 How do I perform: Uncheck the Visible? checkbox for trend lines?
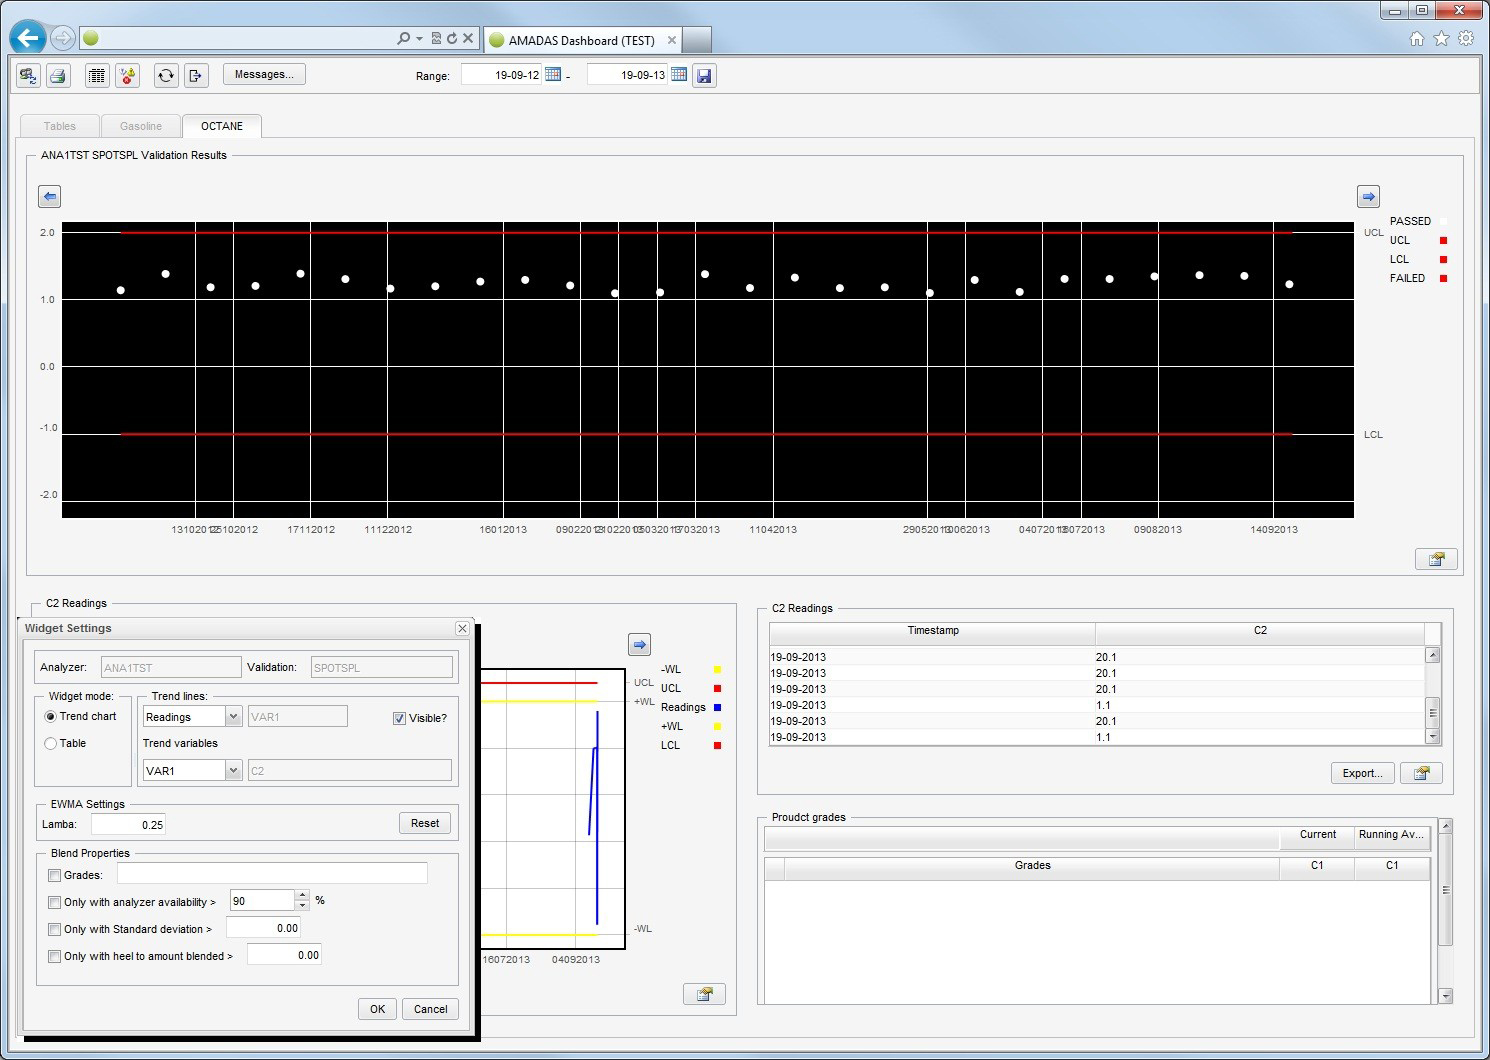pos(397,717)
